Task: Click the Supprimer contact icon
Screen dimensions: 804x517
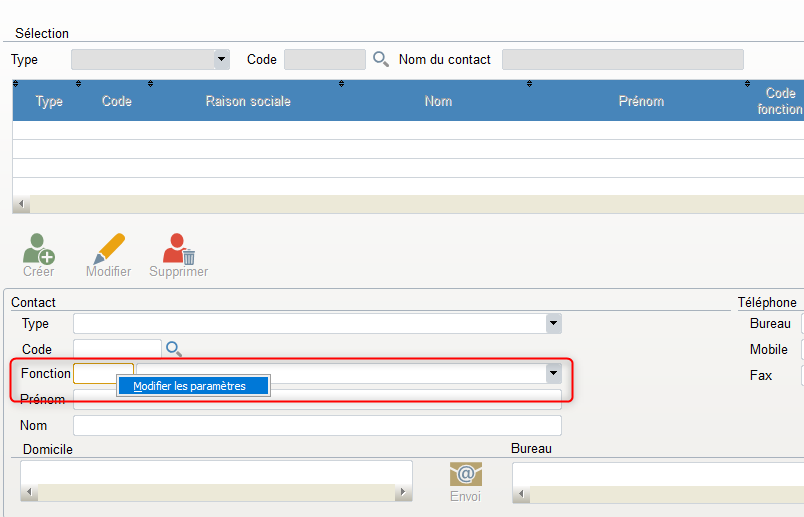Action: (x=178, y=248)
